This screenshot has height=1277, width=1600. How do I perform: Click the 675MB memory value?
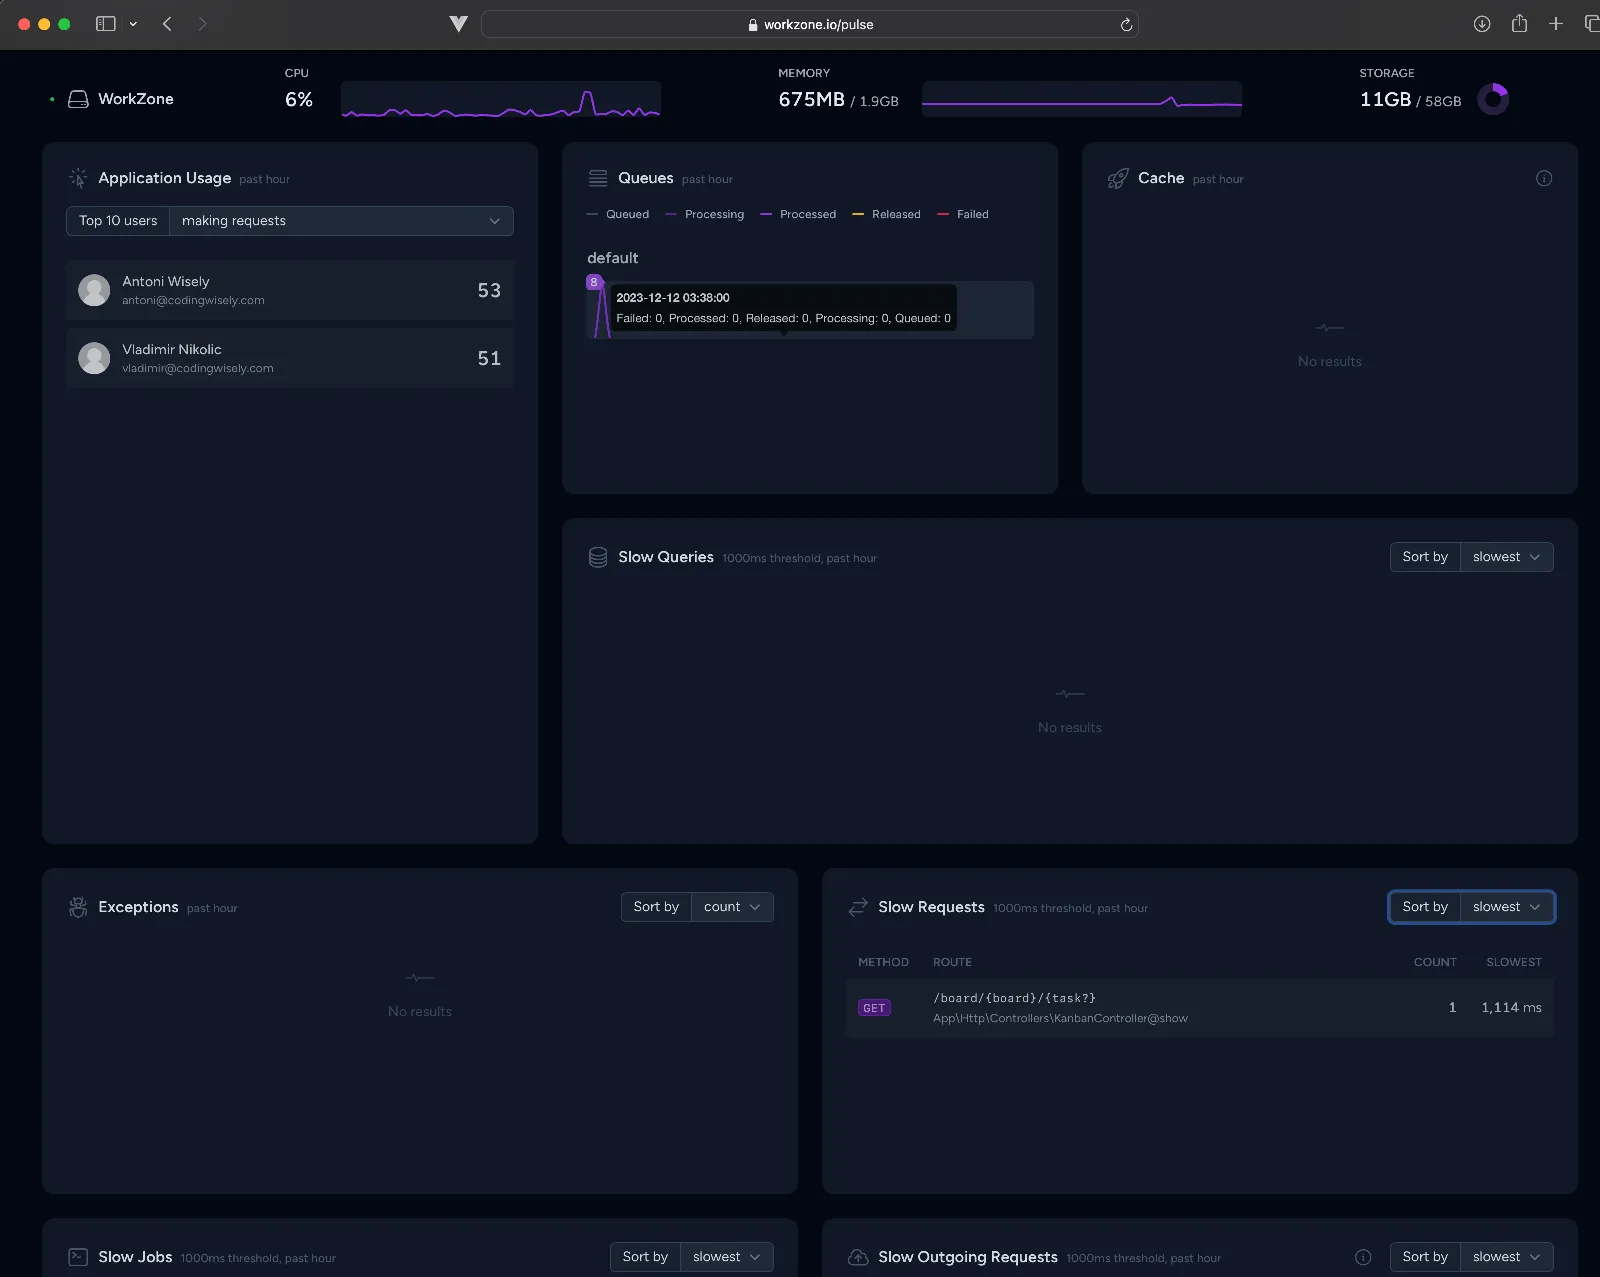[x=812, y=99]
